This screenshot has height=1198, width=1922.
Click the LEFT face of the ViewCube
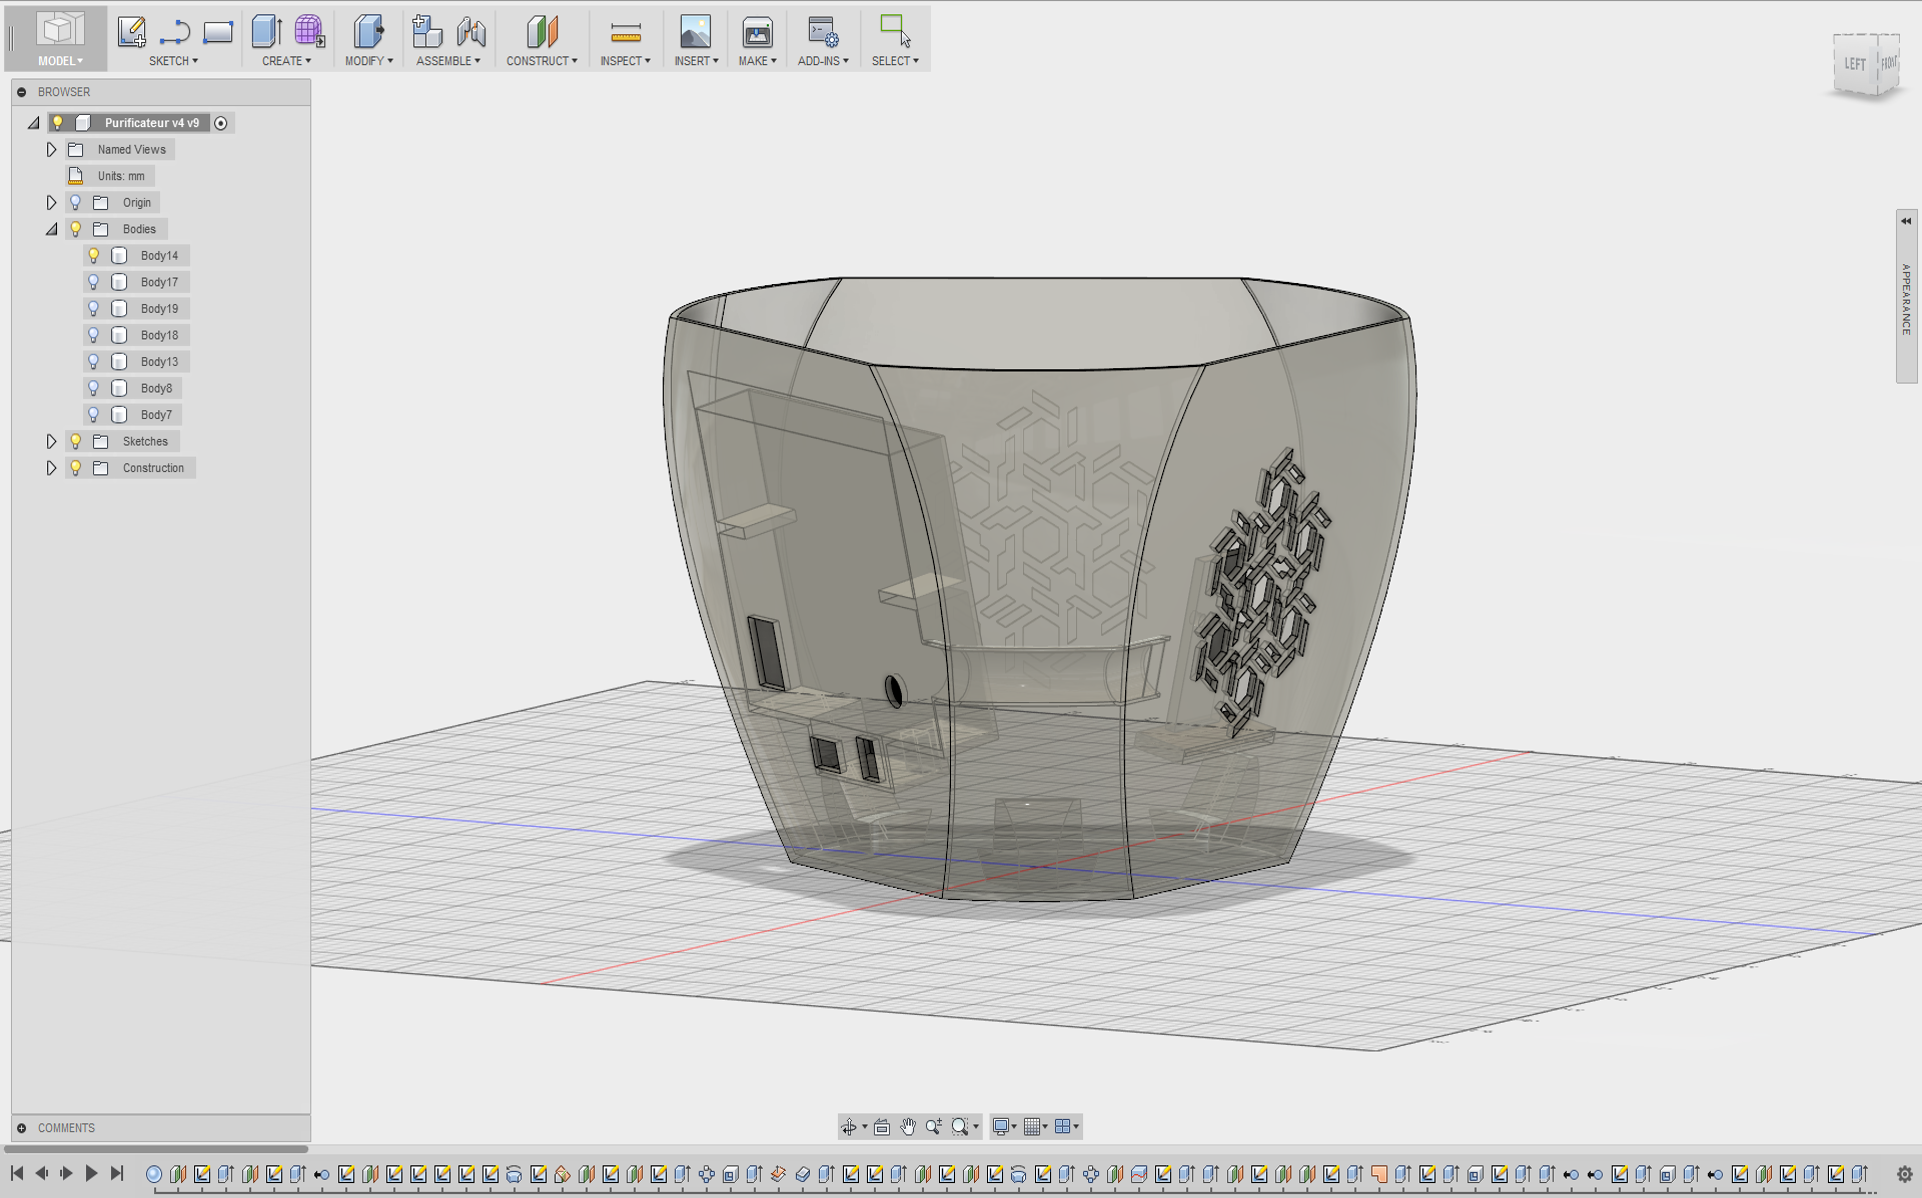pos(1853,62)
